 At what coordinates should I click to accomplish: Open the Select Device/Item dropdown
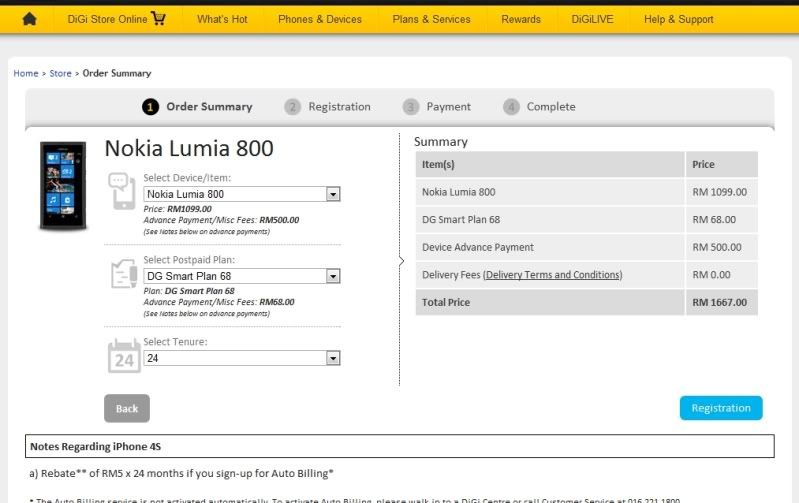333,194
